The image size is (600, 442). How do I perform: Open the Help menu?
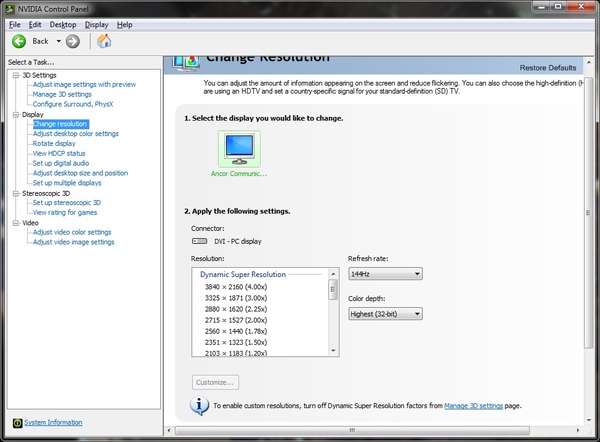[x=124, y=25]
